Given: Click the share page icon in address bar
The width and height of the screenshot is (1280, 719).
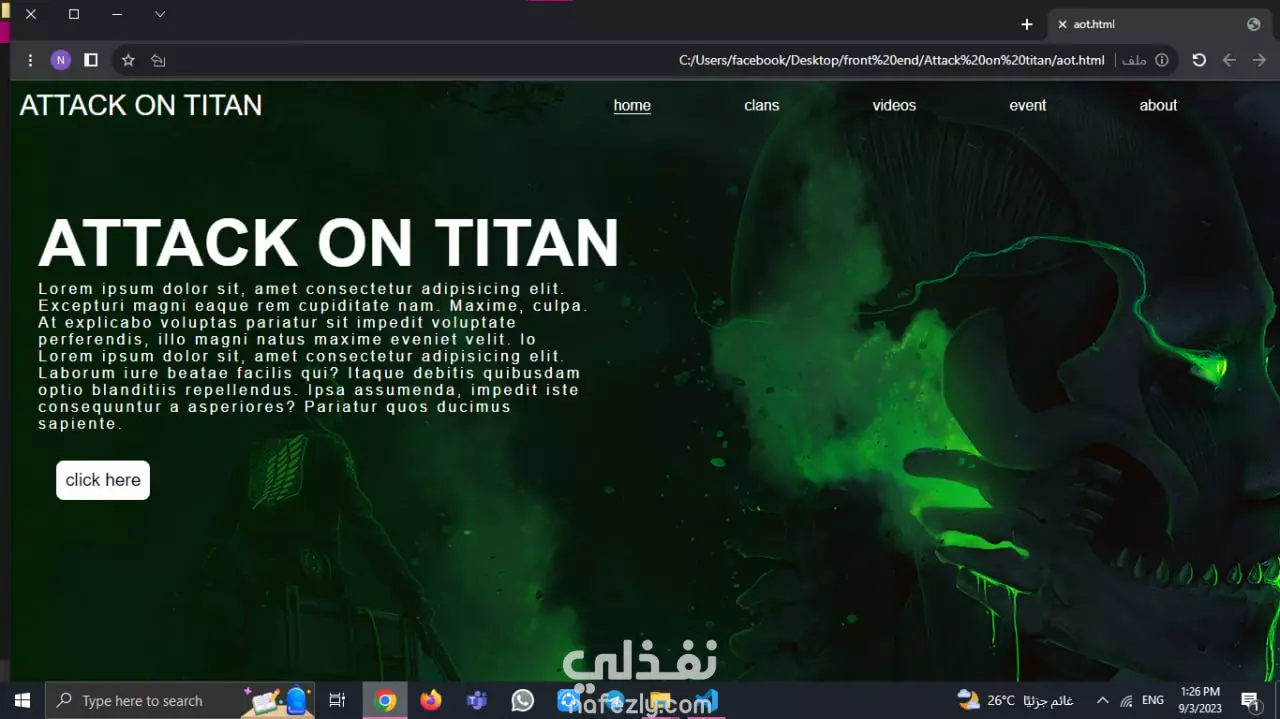Looking at the screenshot, I should (158, 60).
